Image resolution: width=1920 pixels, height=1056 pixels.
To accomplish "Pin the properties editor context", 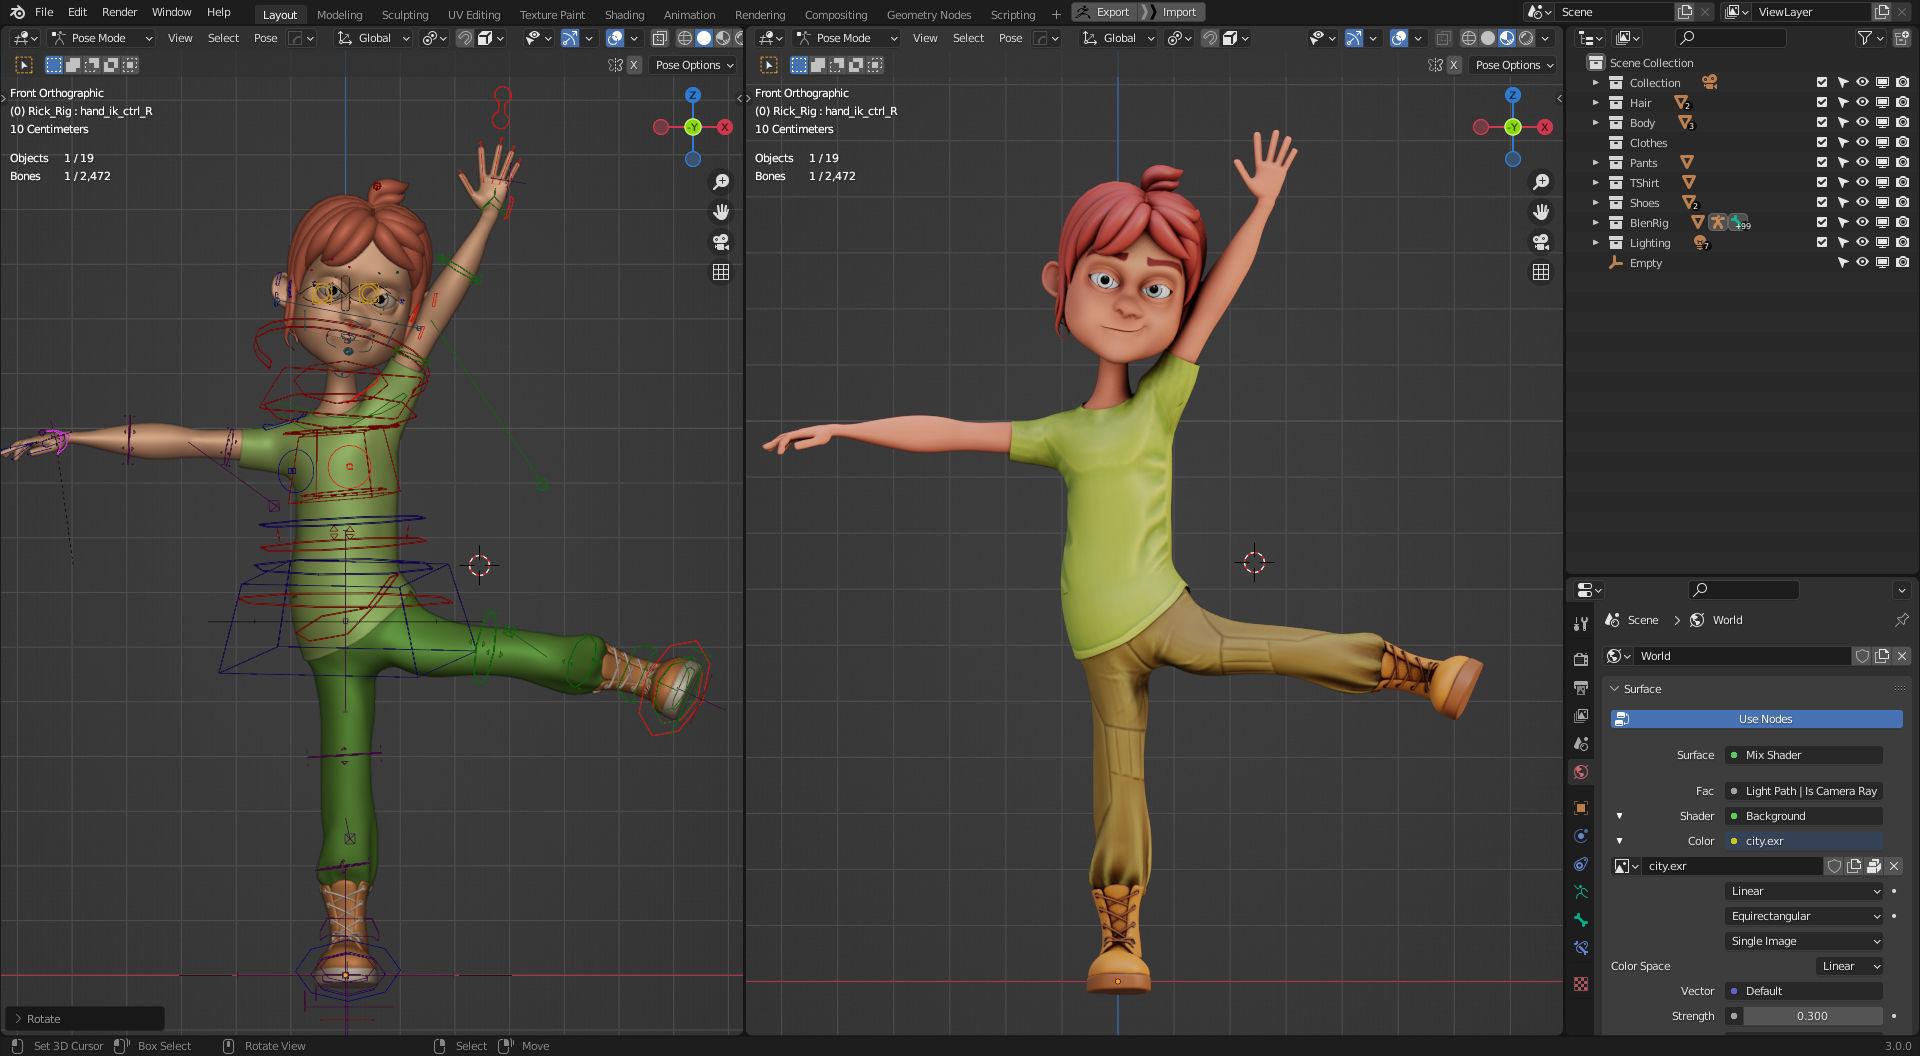I will 1901,620.
